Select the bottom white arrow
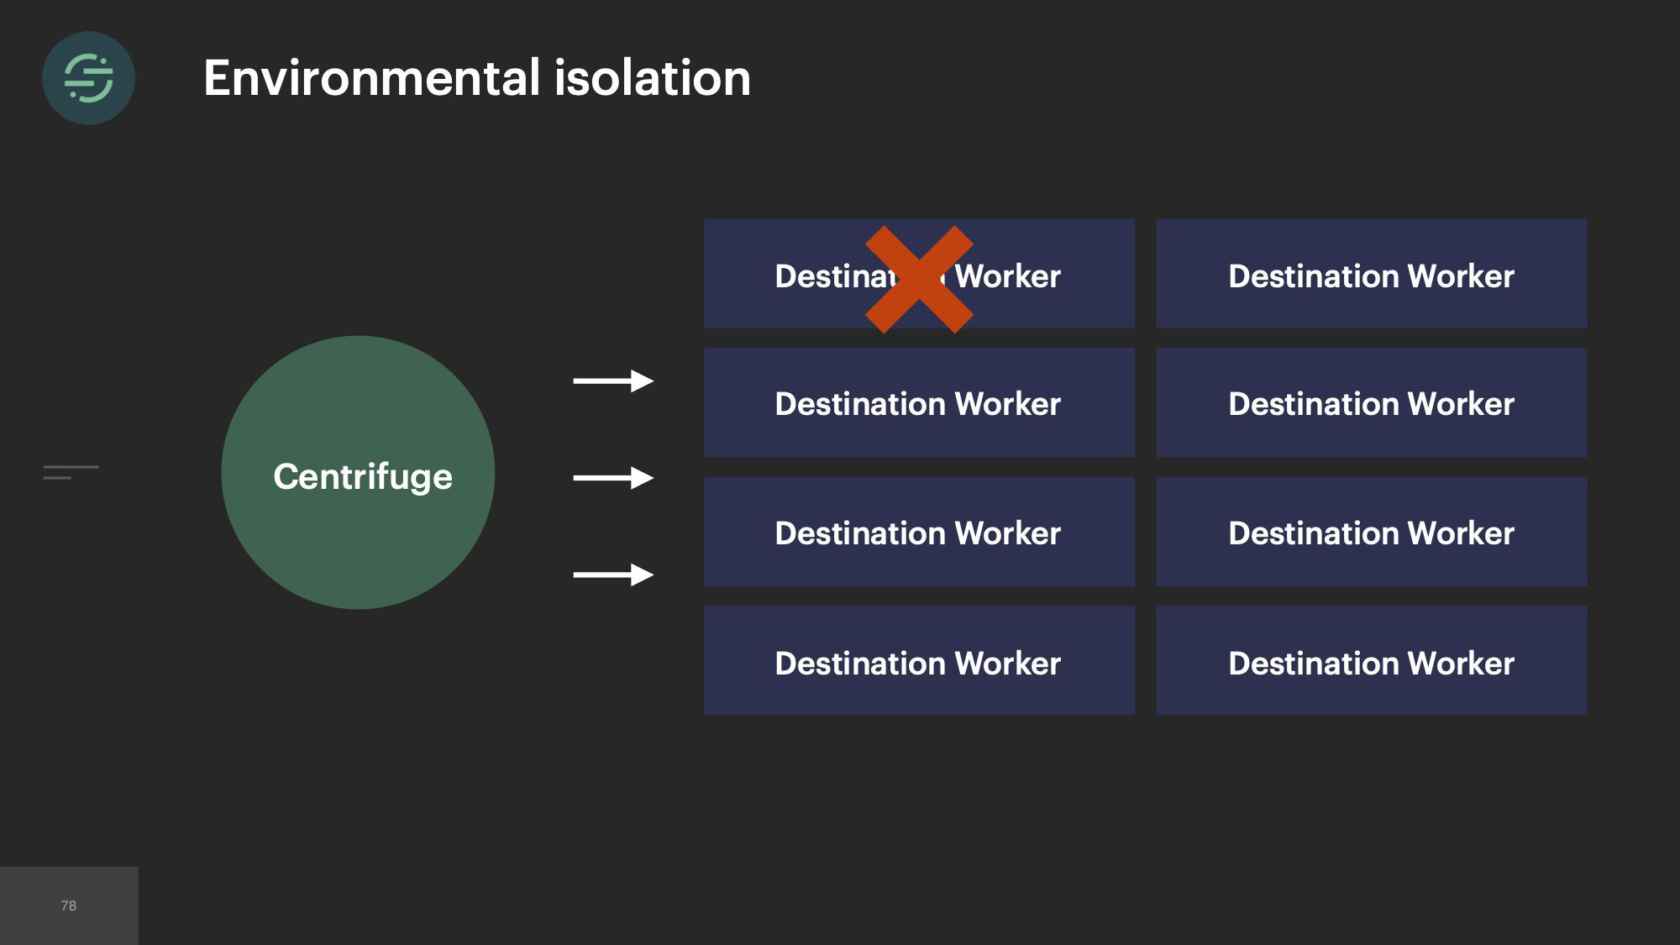Screen dimensions: 1680x945 612,575
